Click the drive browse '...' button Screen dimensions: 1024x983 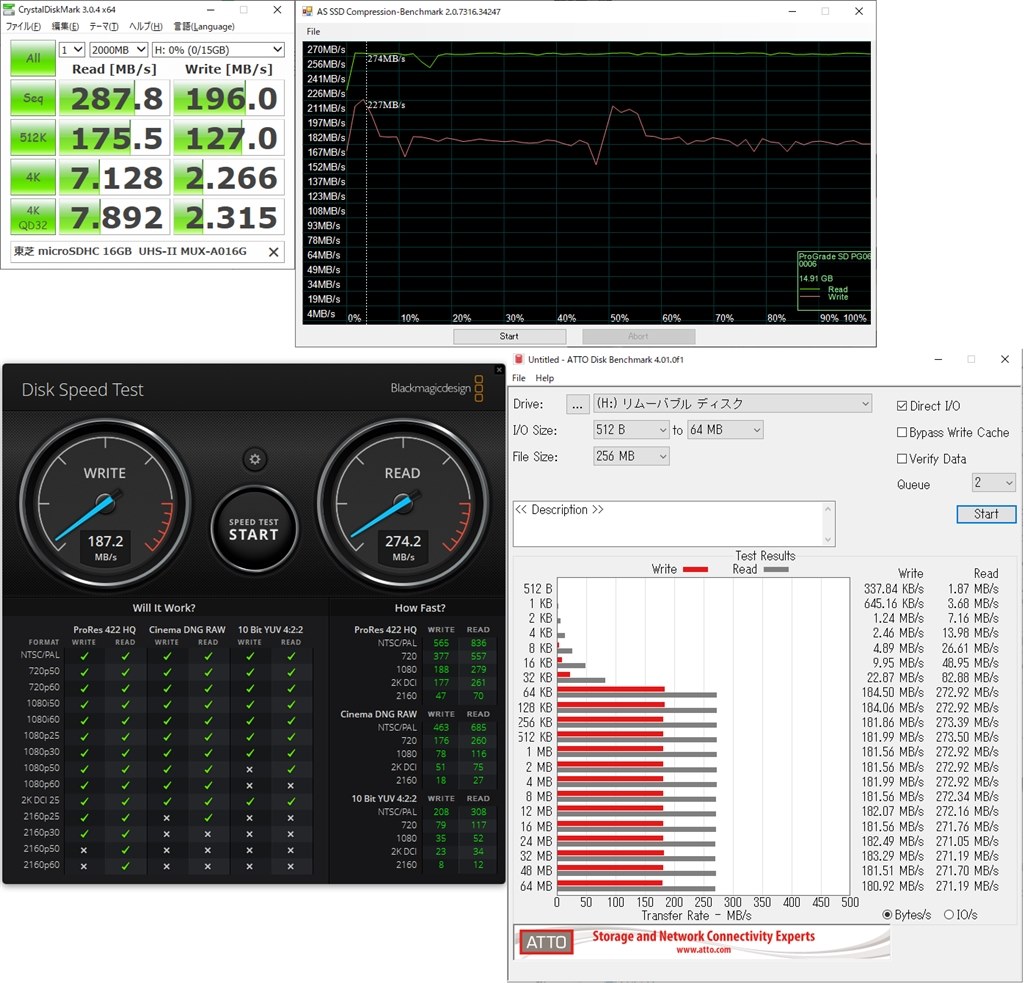pyautogui.click(x=577, y=404)
